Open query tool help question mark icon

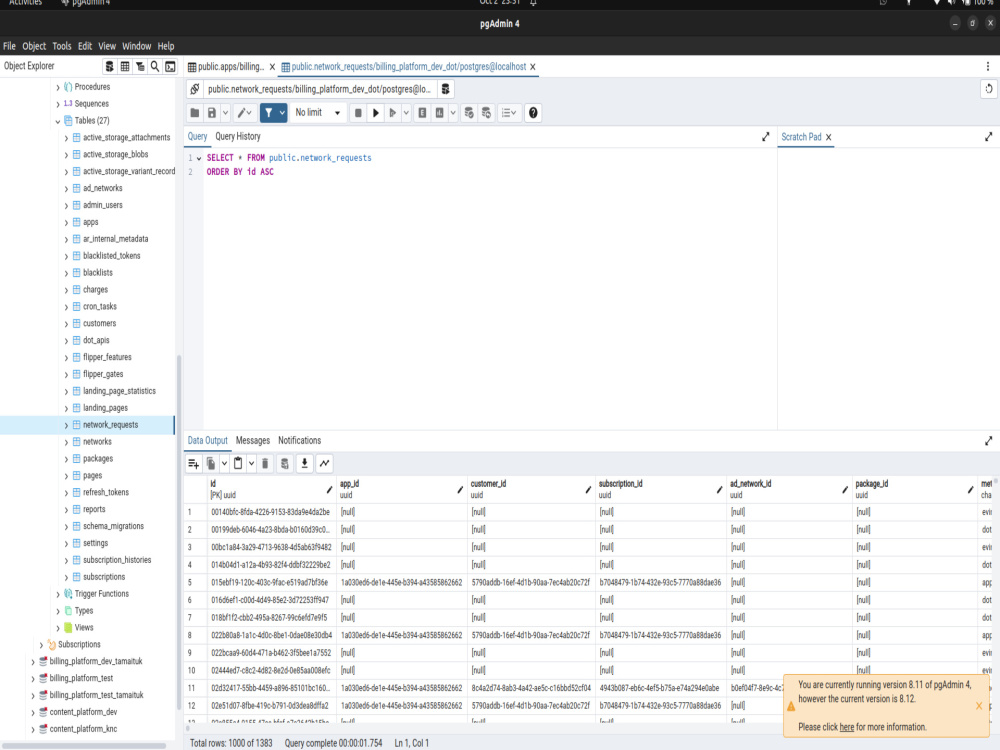coord(533,113)
